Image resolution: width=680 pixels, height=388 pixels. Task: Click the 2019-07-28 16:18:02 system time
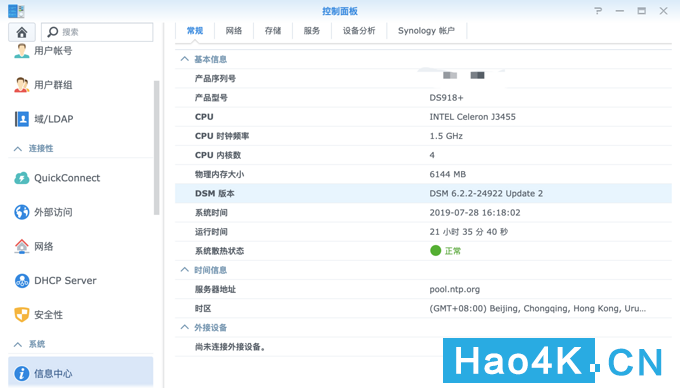coord(475,212)
